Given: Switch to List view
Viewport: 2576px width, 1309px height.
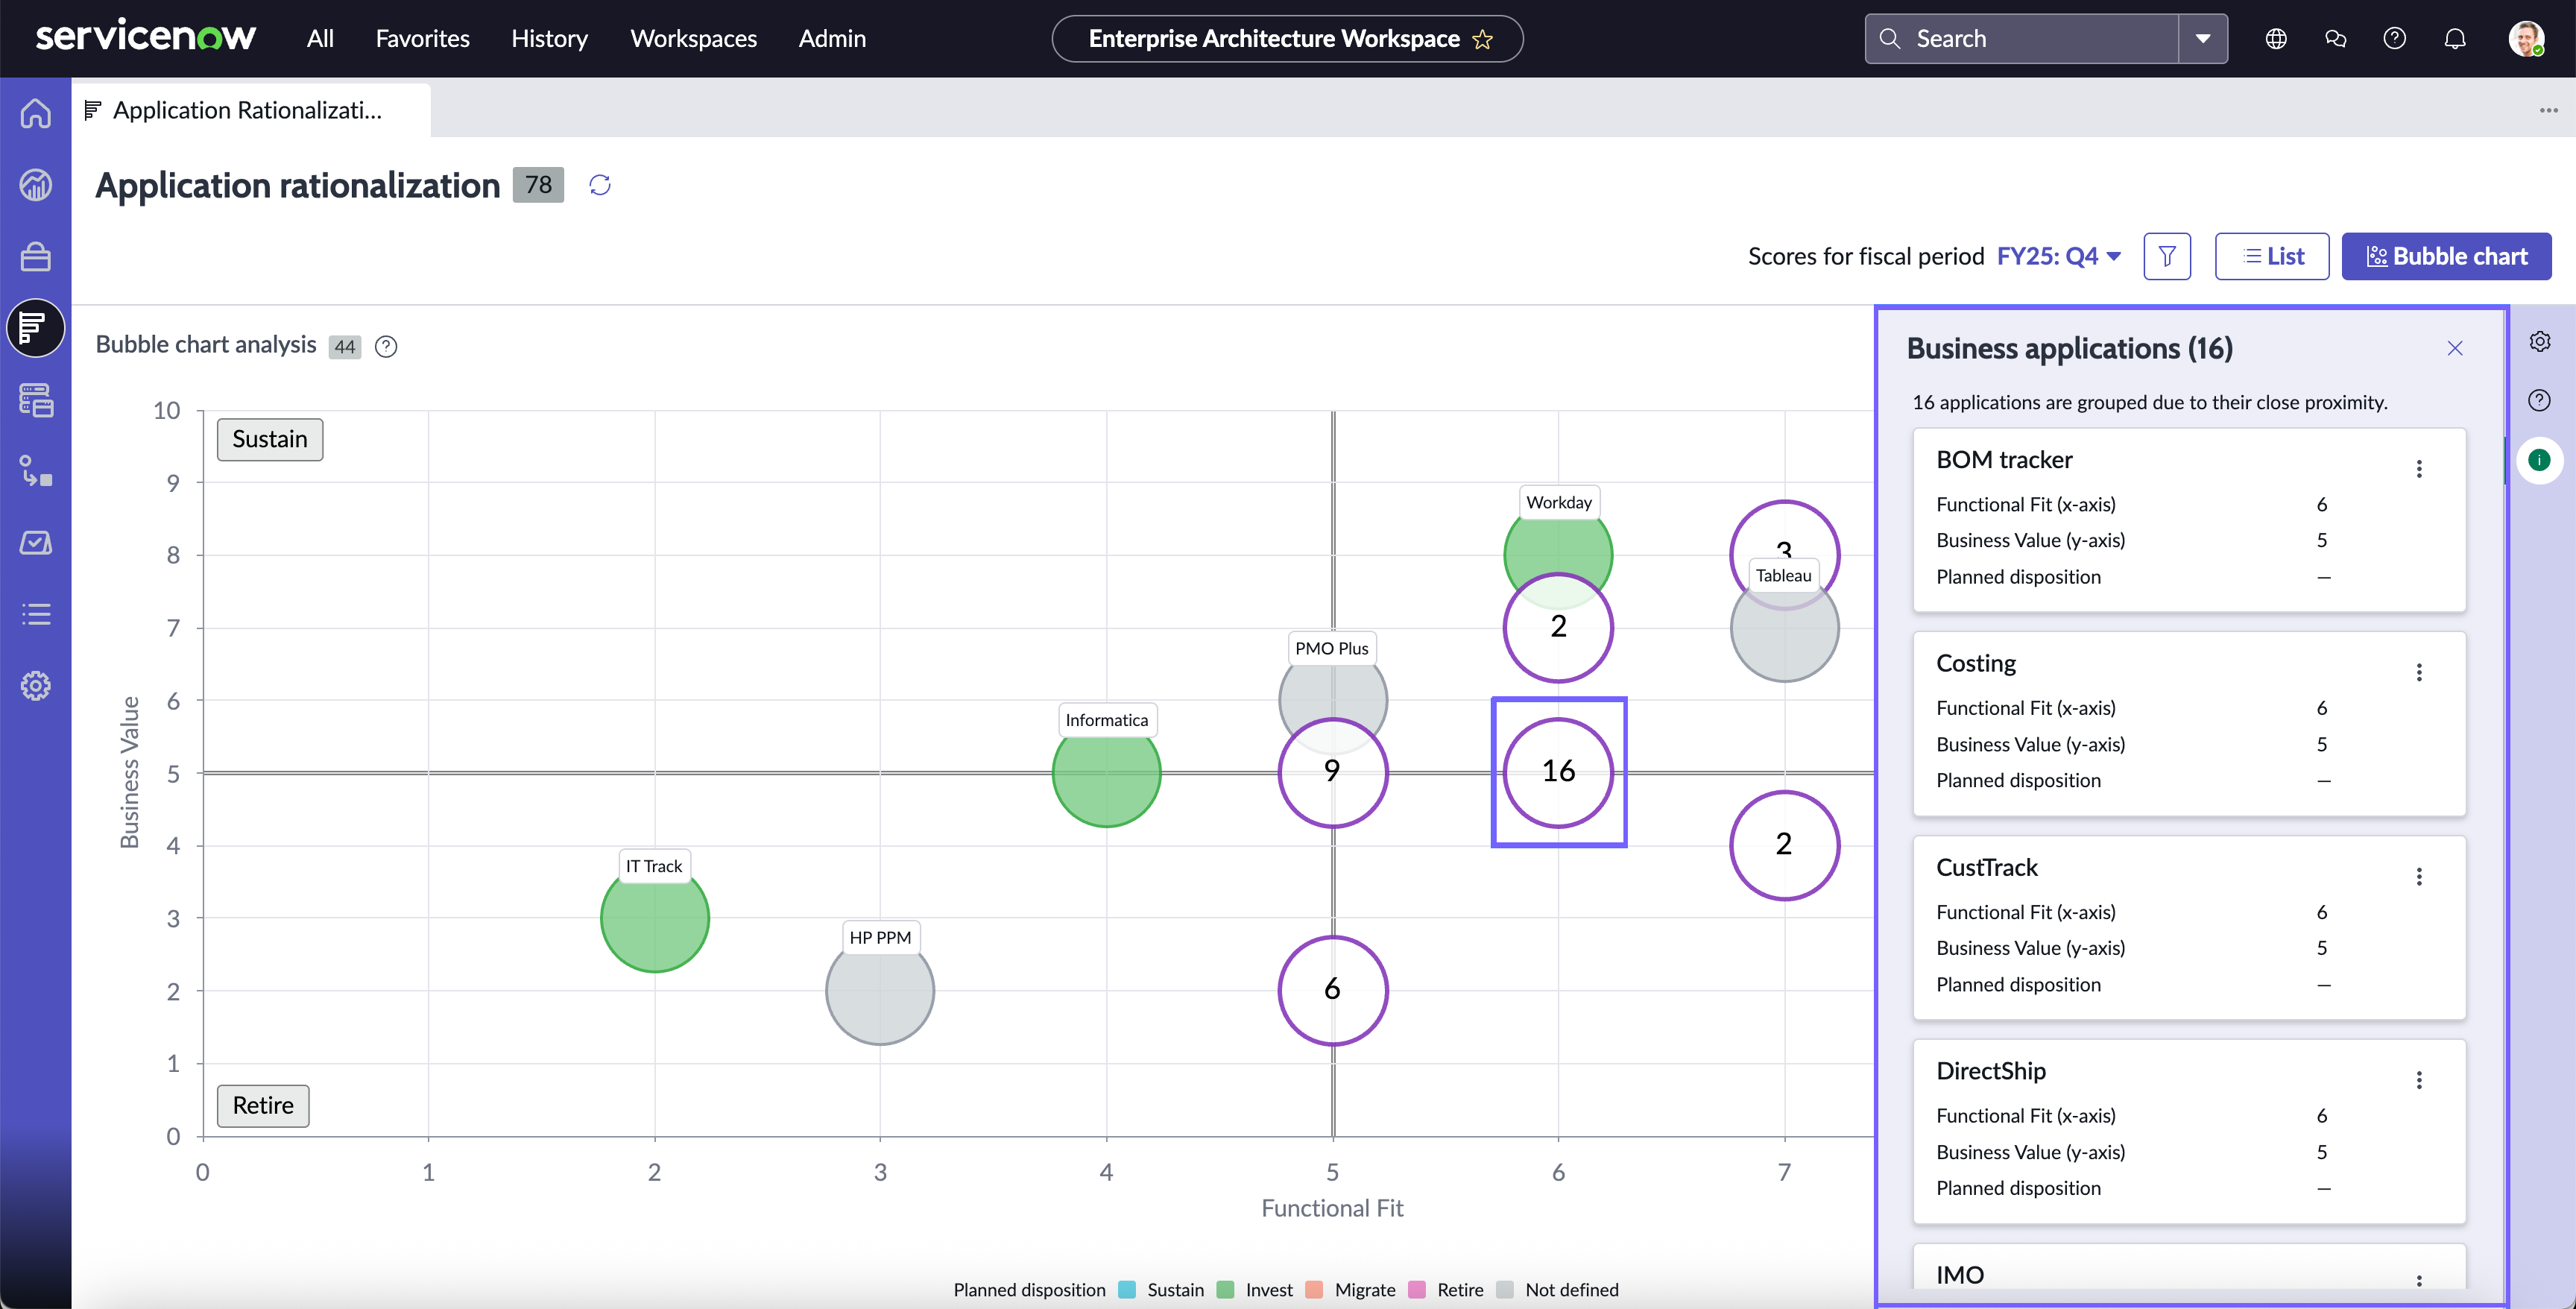Looking at the screenshot, I should click(2272, 257).
